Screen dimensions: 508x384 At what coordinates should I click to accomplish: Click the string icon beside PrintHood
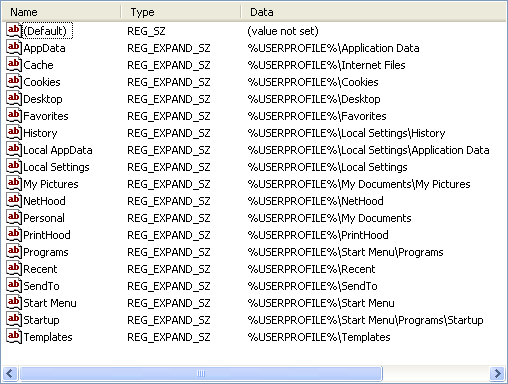pos(14,234)
